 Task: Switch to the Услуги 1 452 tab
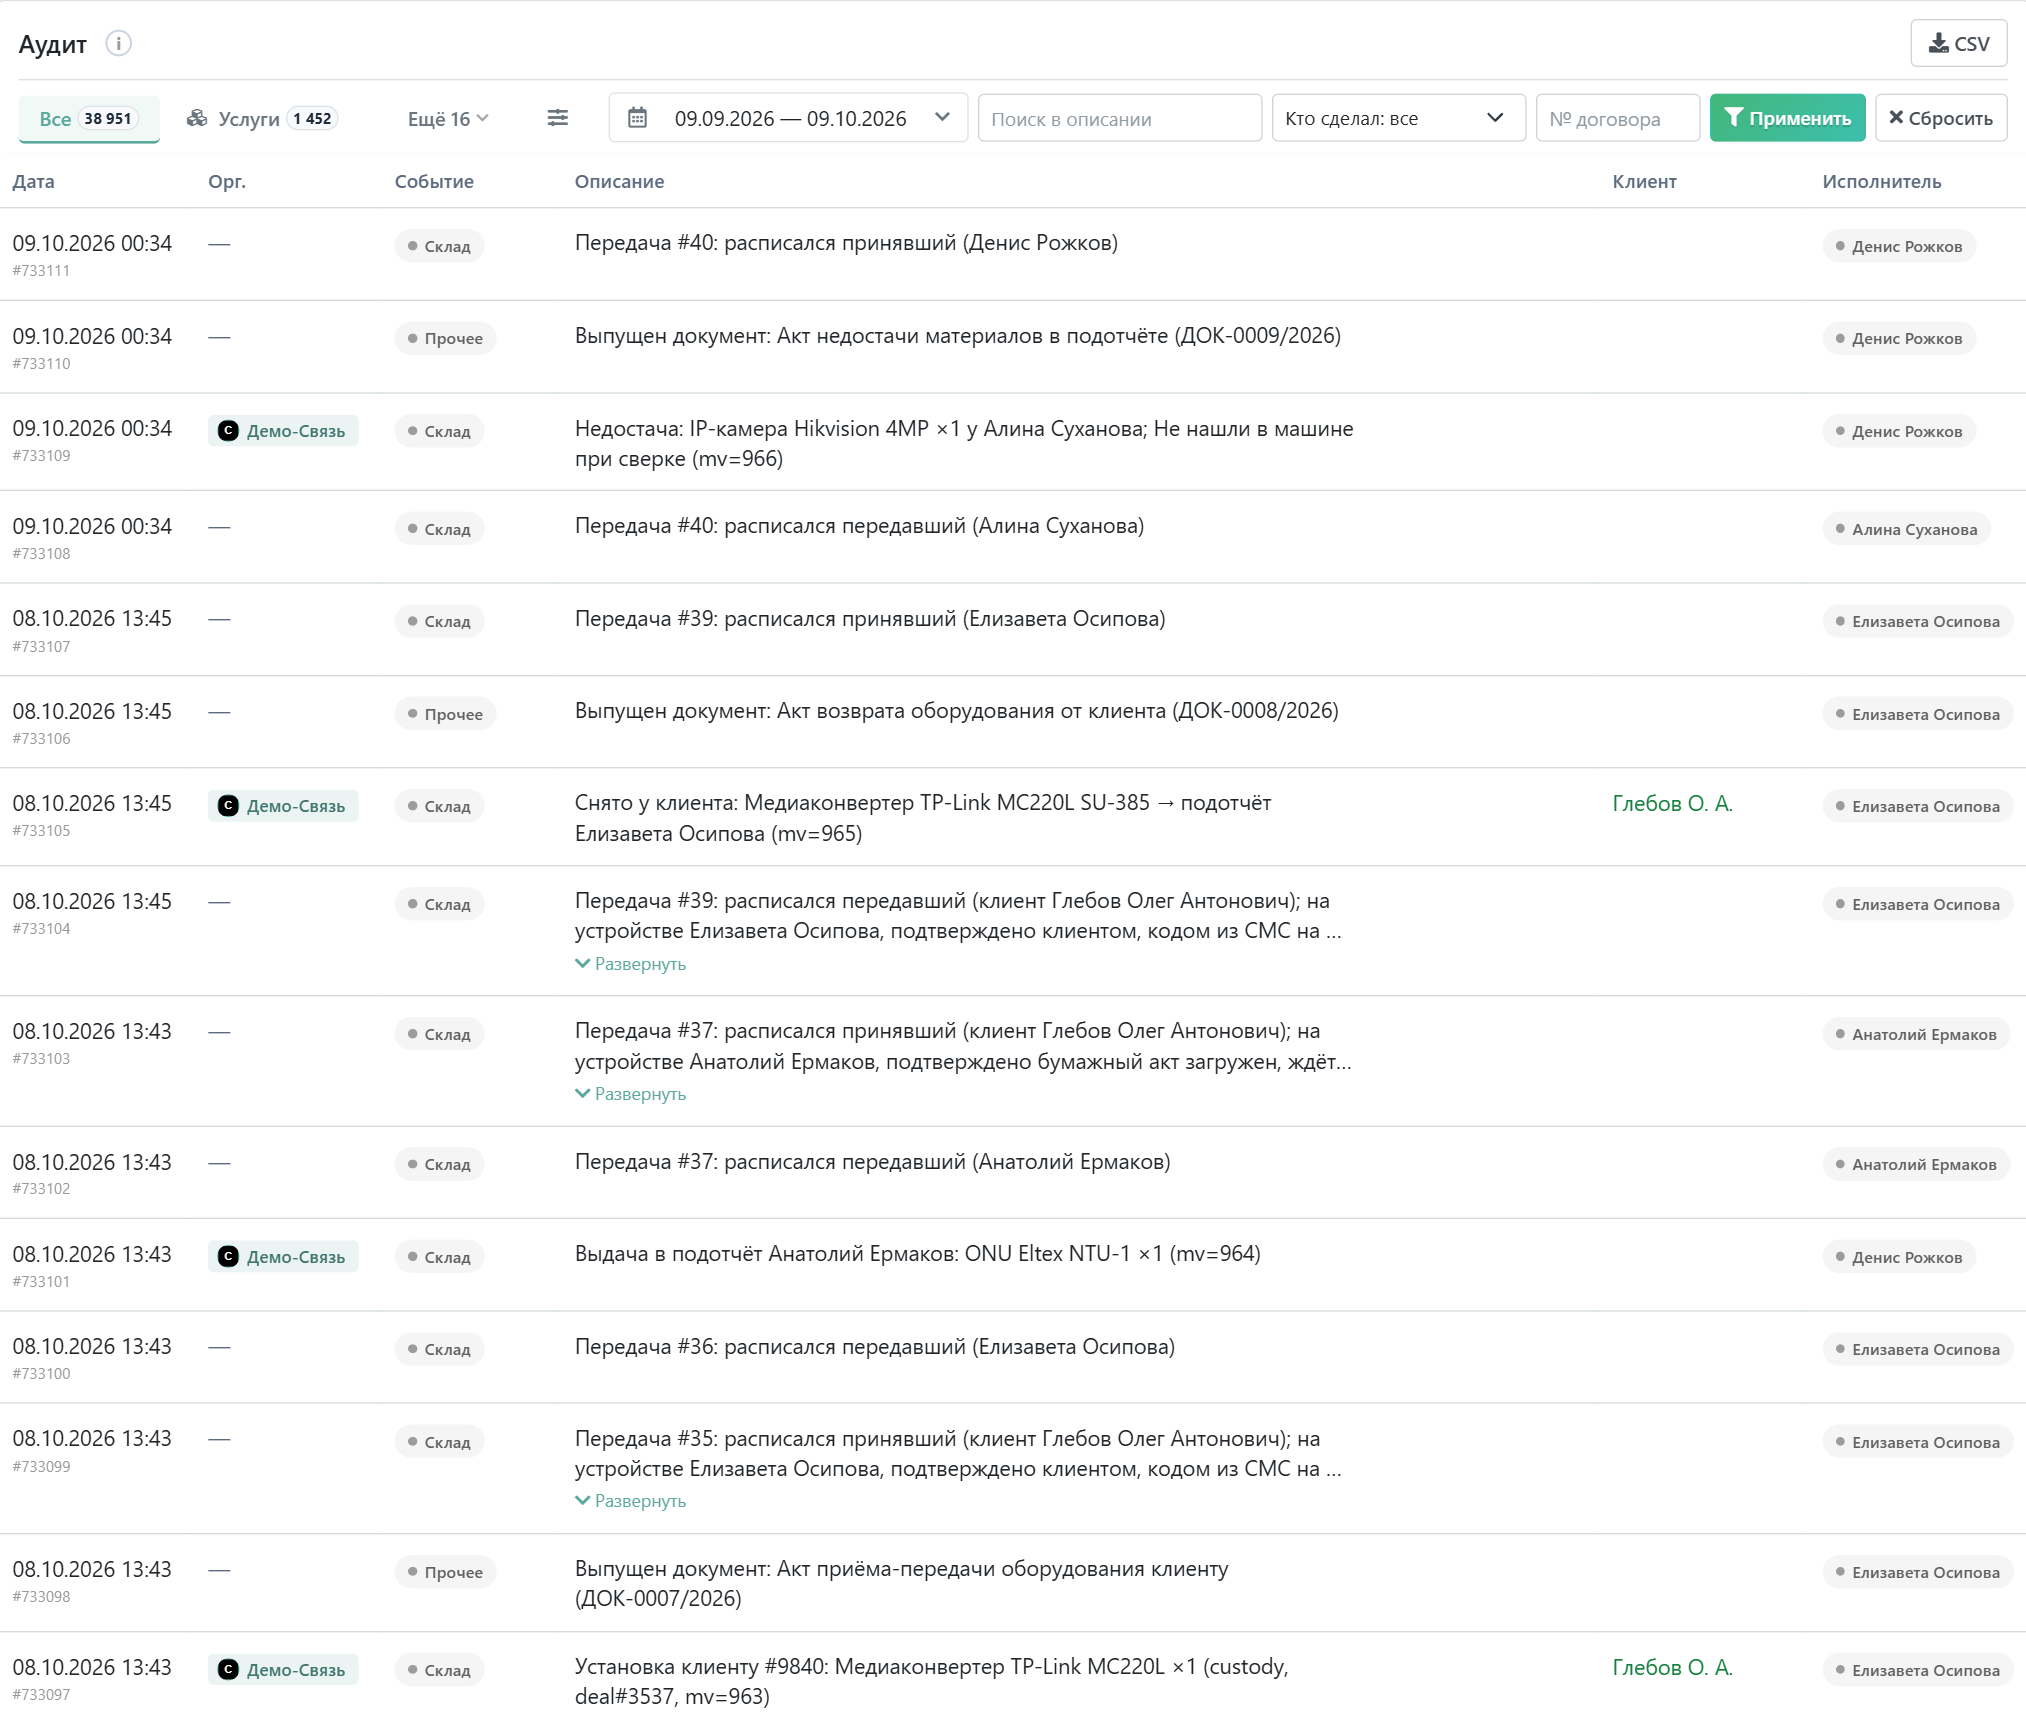pyautogui.click(x=262, y=119)
